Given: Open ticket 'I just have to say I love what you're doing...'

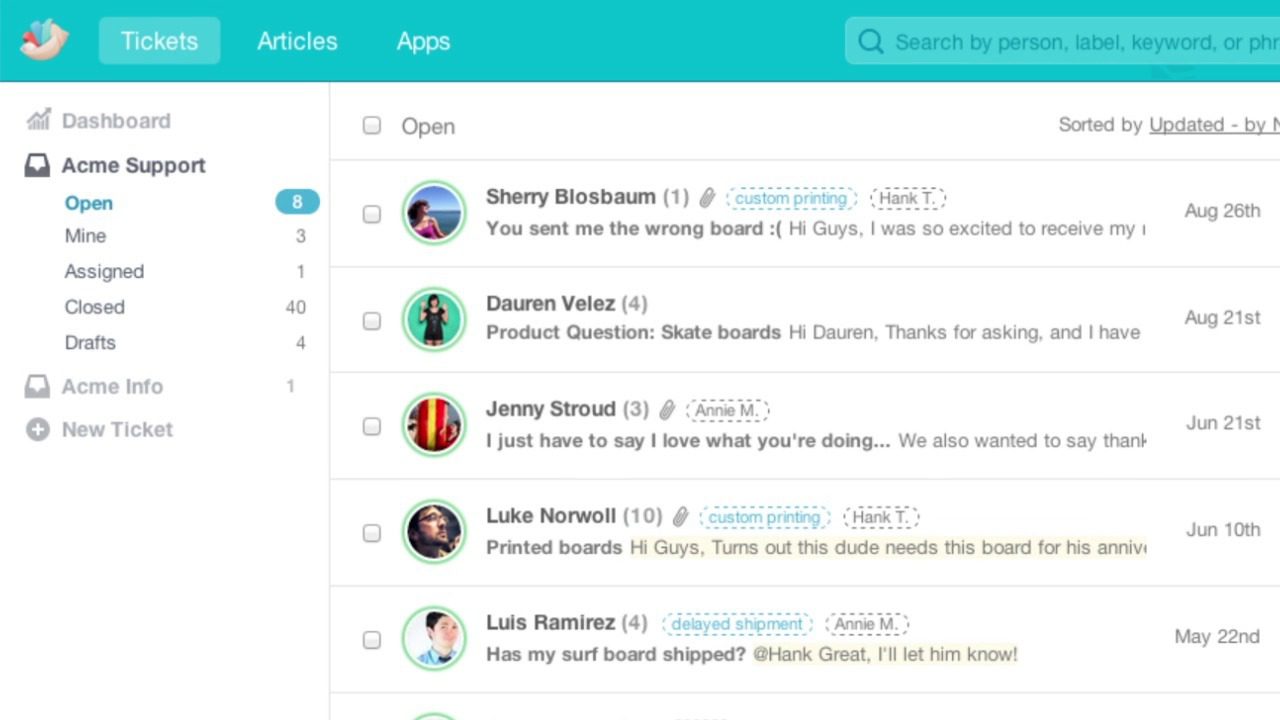Looking at the screenshot, I should pos(688,441).
